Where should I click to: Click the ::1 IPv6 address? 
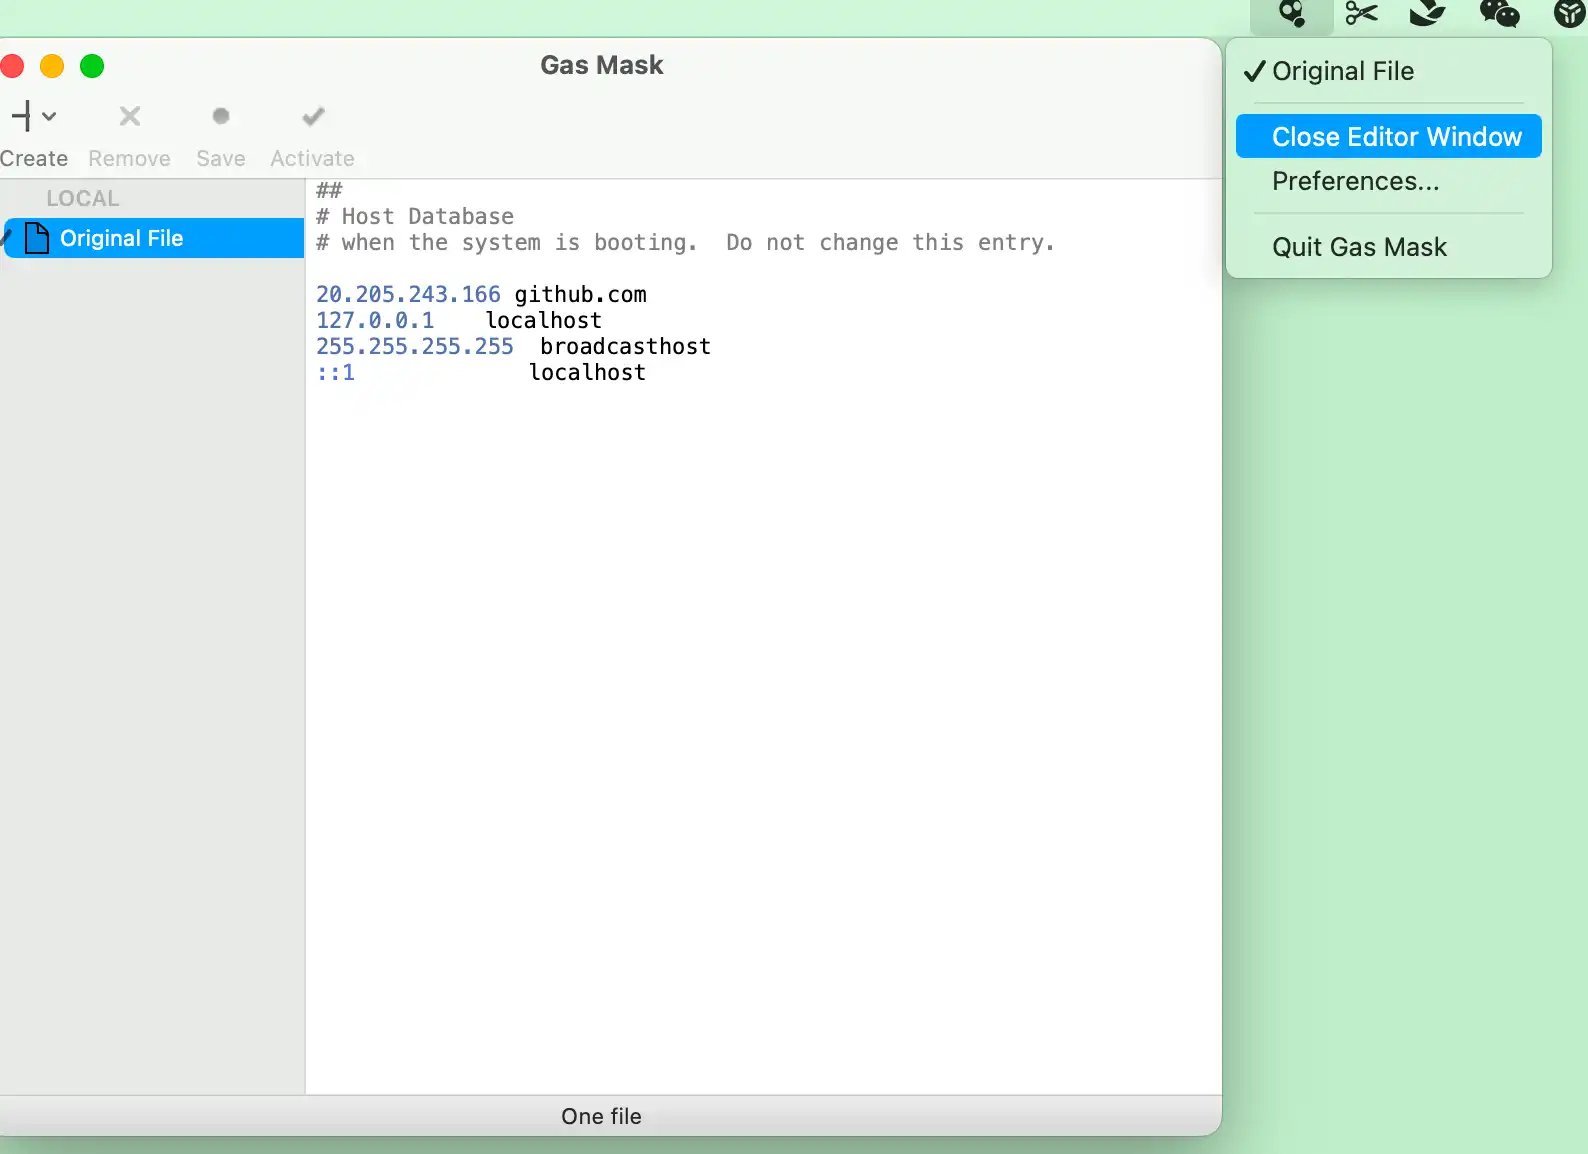(x=335, y=372)
